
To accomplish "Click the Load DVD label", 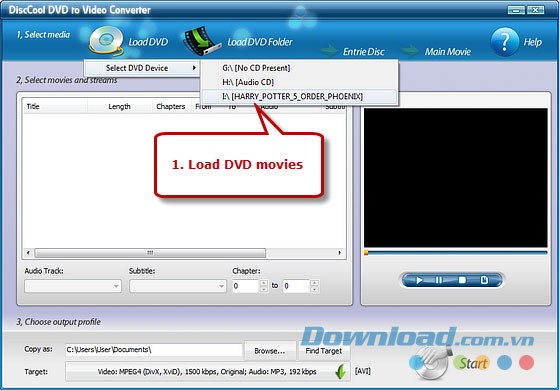I will tap(148, 42).
